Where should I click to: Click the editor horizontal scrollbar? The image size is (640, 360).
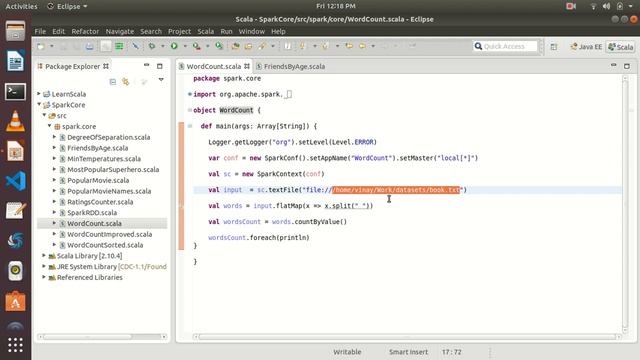pos(407,337)
